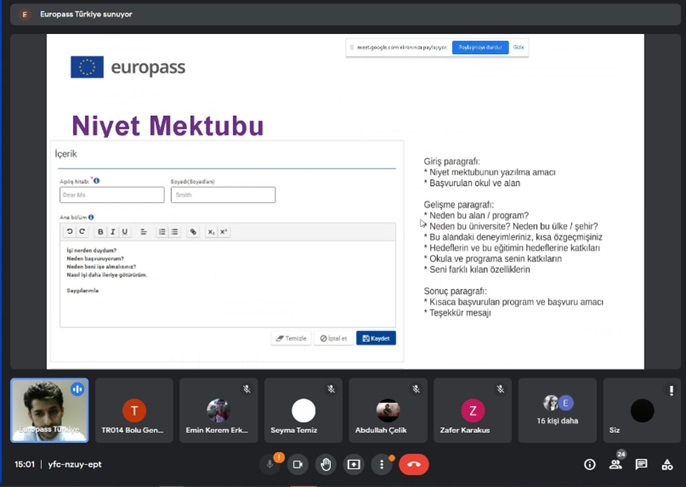Show the participants list panel
The image size is (686, 487).
pos(615,464)
